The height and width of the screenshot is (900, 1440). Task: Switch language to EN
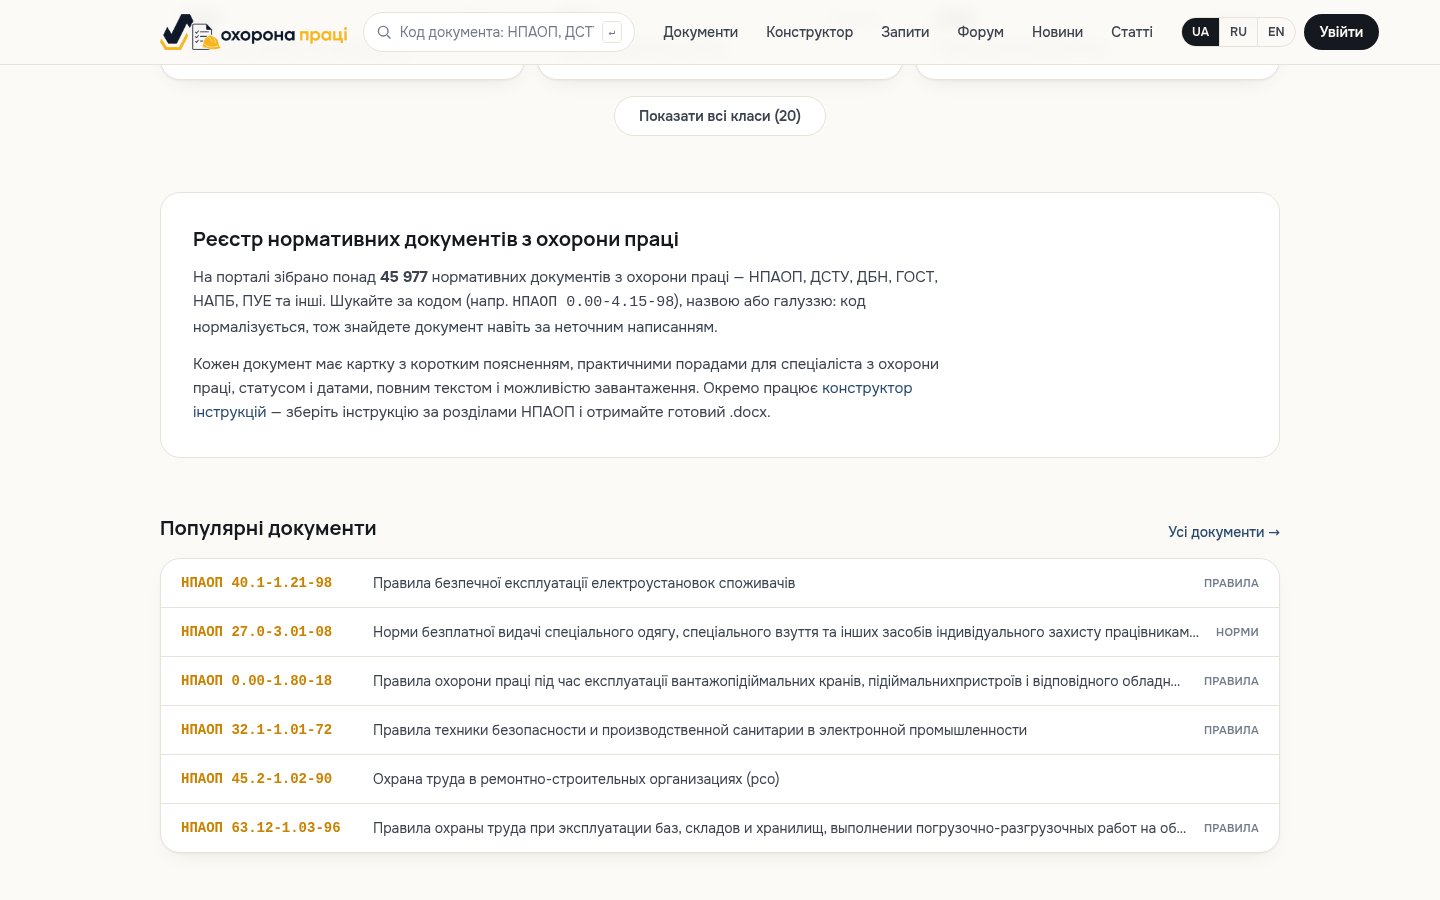pyautogui.click(x=1276, y=32)
